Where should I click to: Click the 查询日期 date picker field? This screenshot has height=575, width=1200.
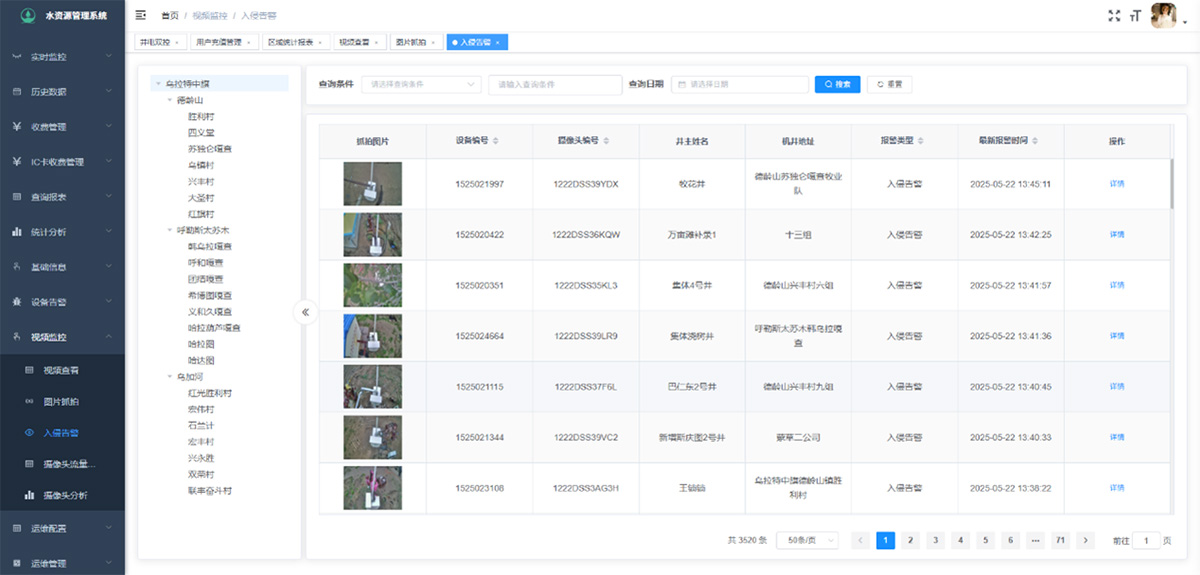coord(740,85)
